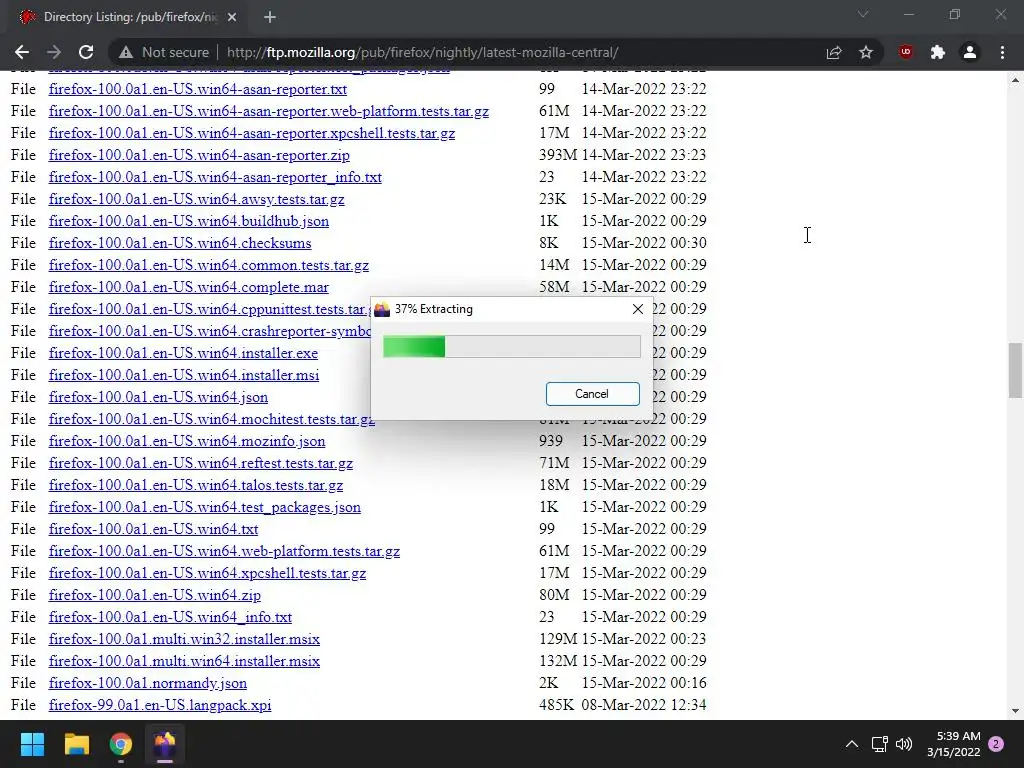Download firefox-99.0a1.en-US.langpack.xpi
1024x768 pixels.
(160, 705)
